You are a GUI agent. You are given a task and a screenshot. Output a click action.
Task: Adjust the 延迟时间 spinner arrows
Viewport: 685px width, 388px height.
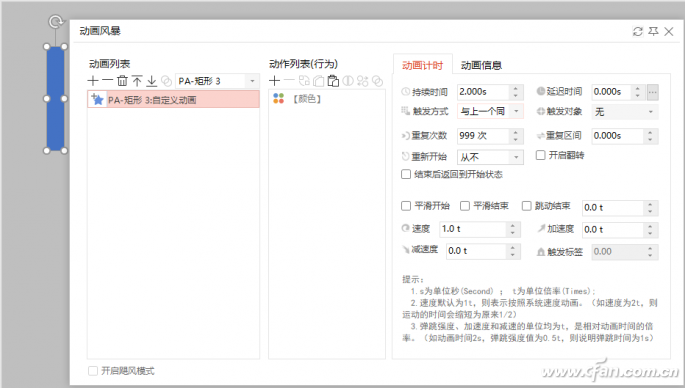tap(637, 92)
